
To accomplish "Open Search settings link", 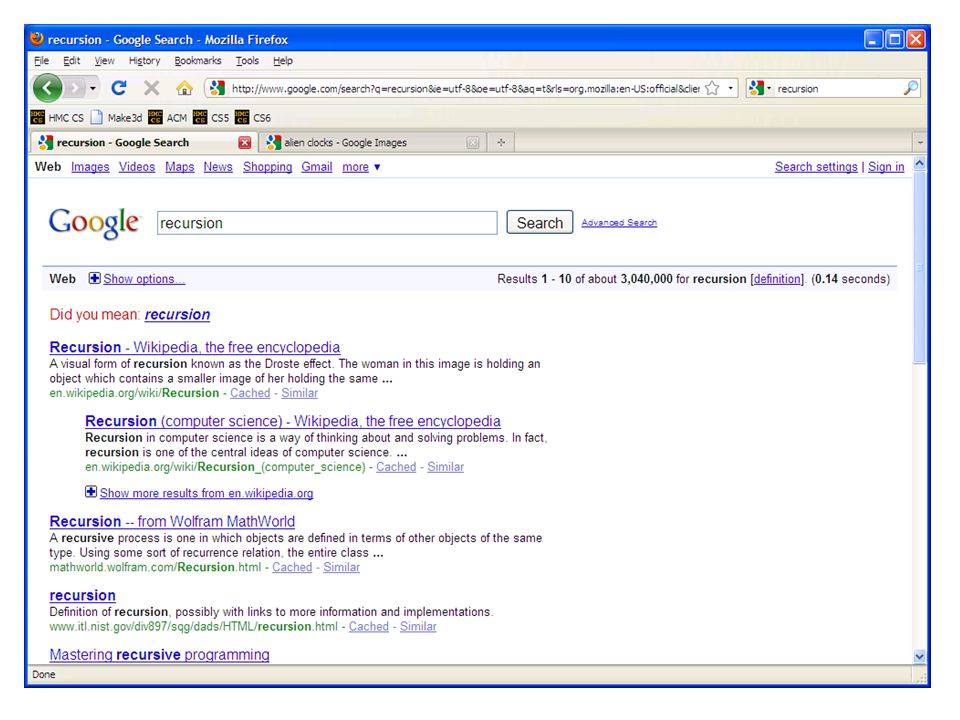I will click(x=816, y=167).
